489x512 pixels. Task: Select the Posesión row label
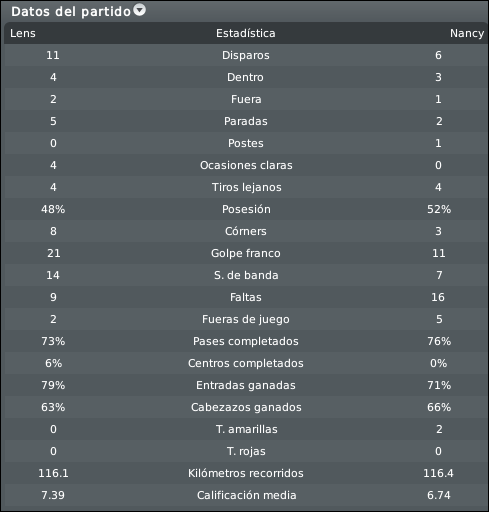click(246, 209)
